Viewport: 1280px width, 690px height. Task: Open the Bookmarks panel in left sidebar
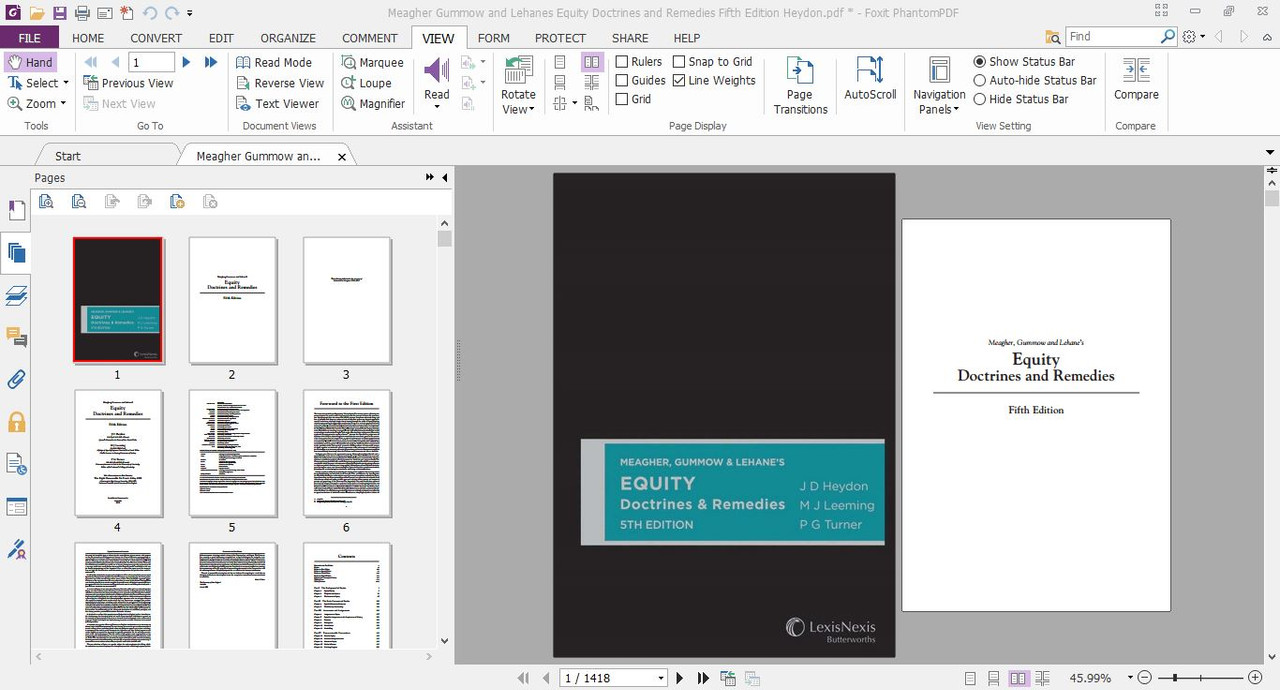(x=16, y=210)
